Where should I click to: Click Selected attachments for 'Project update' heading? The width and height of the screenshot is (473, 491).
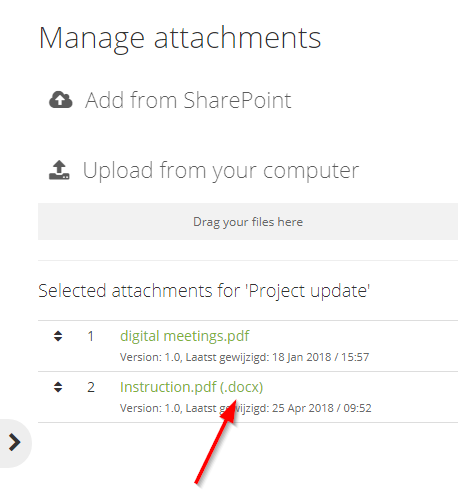(204, 291)
